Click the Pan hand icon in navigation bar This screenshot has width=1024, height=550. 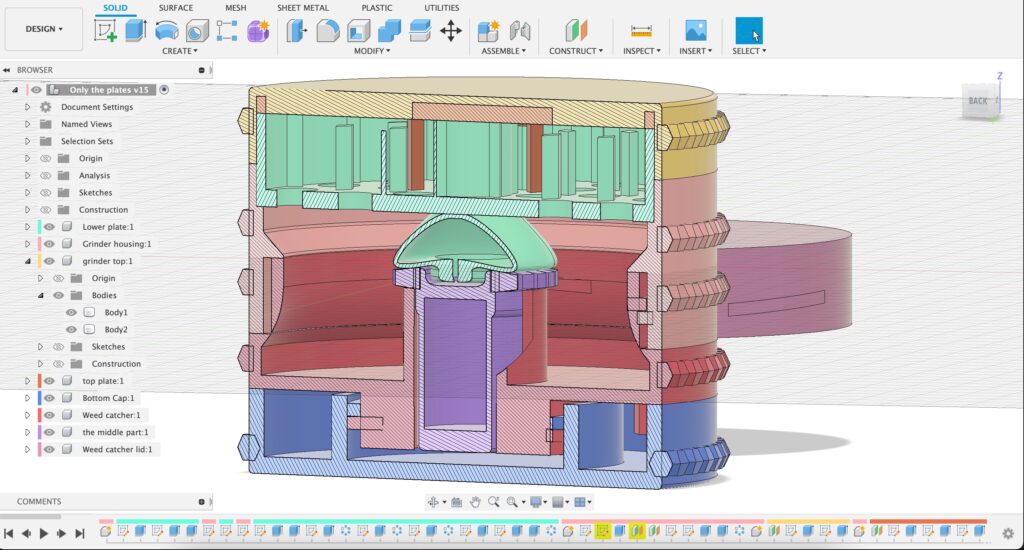point(476,502)
